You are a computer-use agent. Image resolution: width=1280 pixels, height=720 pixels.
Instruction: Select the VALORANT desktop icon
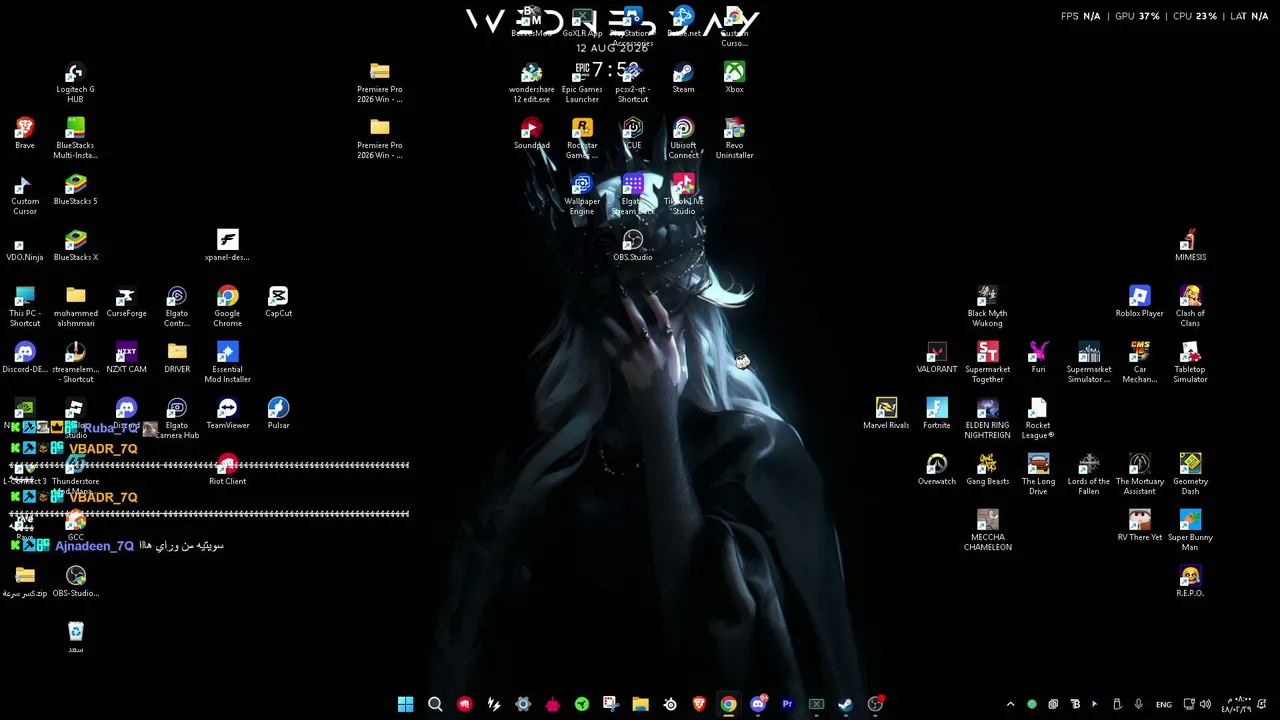pos(936,358)
